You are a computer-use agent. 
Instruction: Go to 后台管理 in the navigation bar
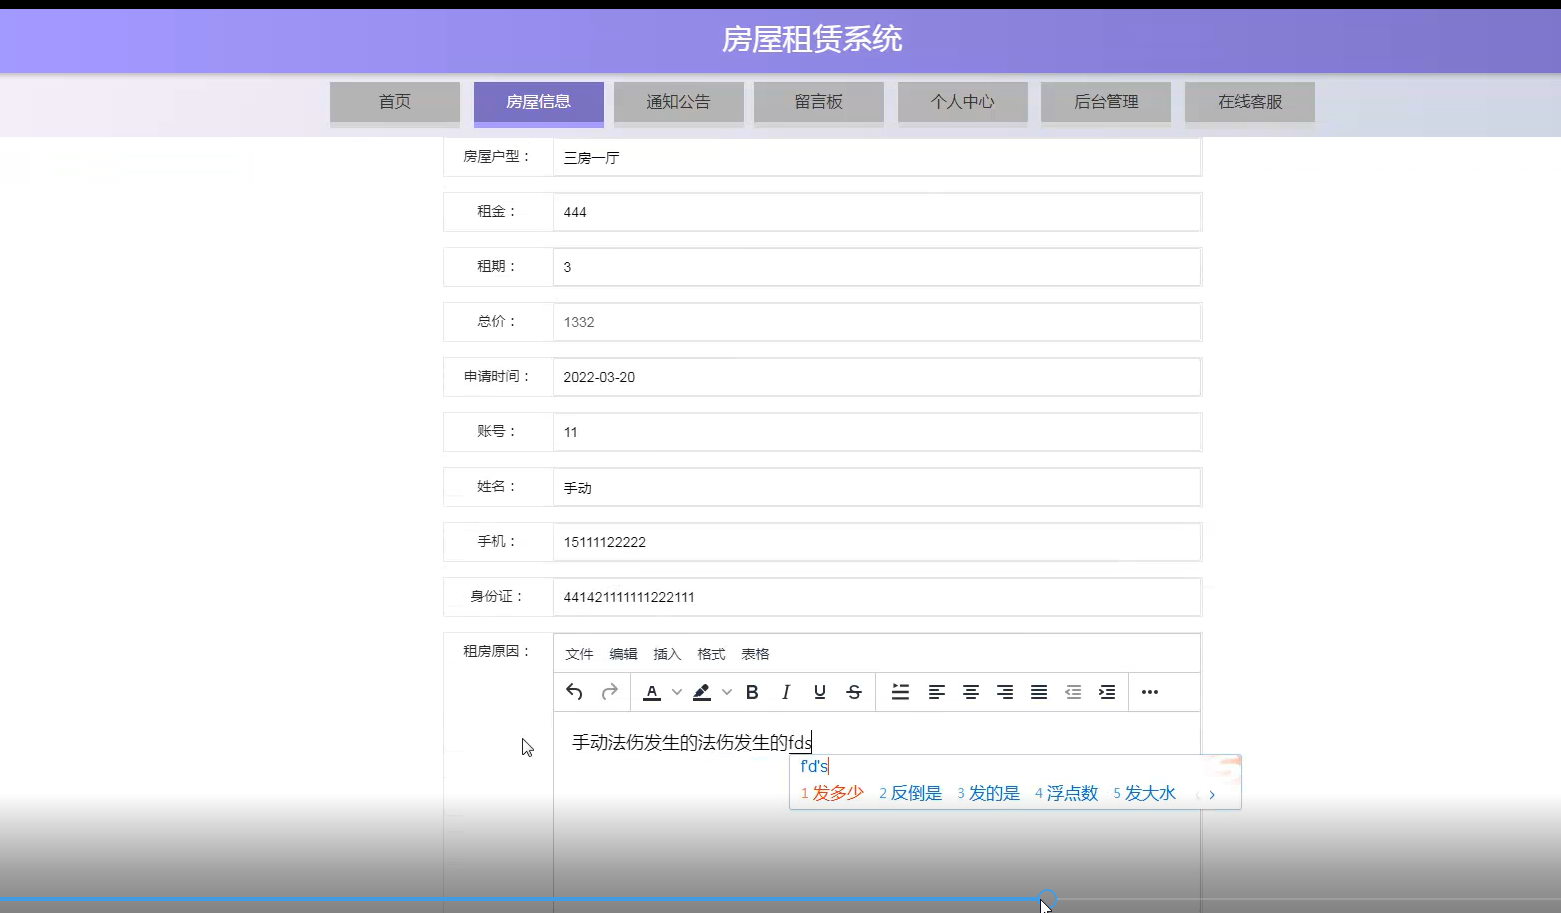tap(1105, 101)
